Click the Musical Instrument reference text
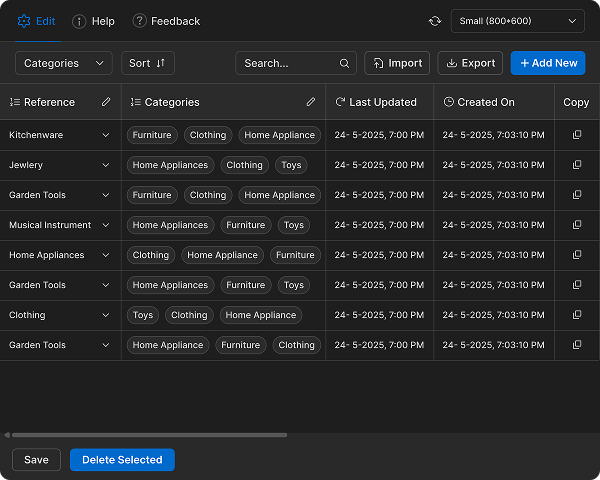 pos(50,225)
